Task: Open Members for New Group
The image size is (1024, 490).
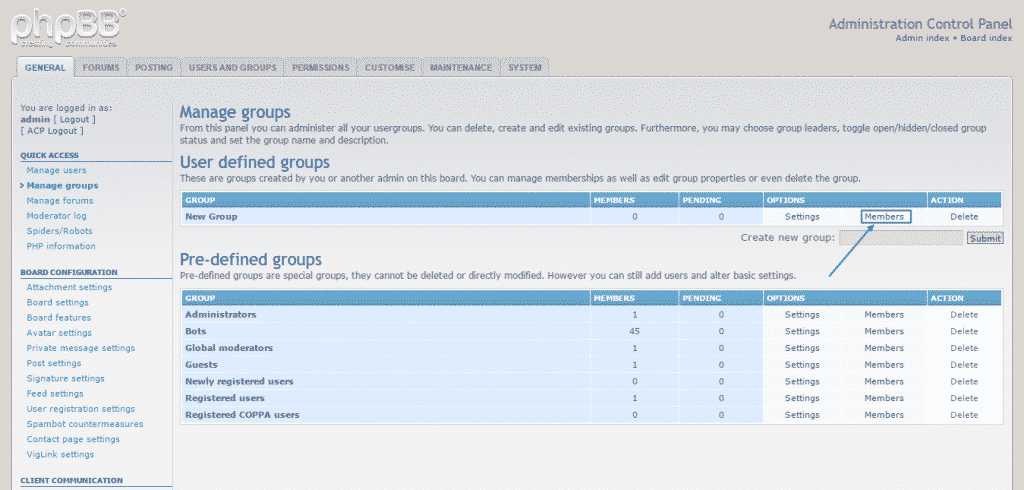Action: coord(884,217)
